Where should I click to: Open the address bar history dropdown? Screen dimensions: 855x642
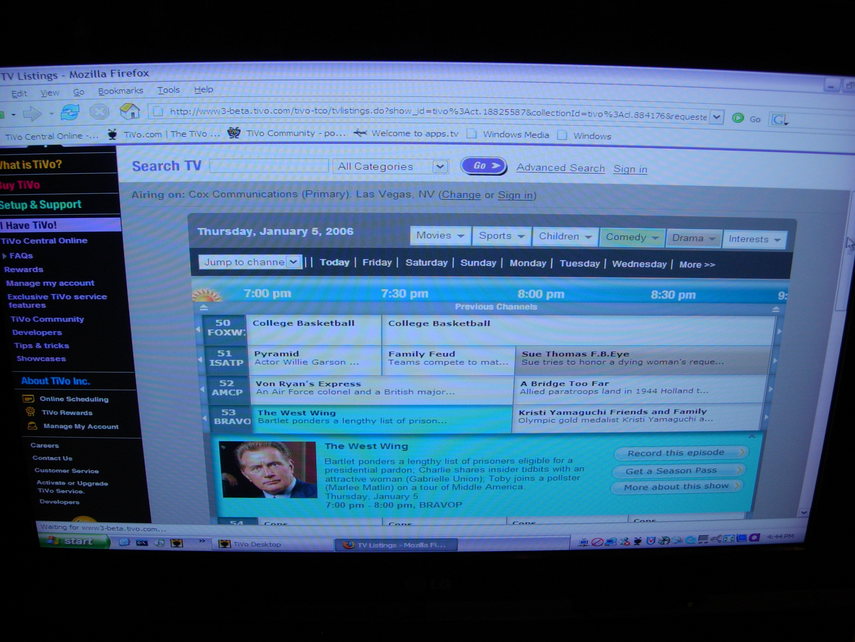coord(716,117)
